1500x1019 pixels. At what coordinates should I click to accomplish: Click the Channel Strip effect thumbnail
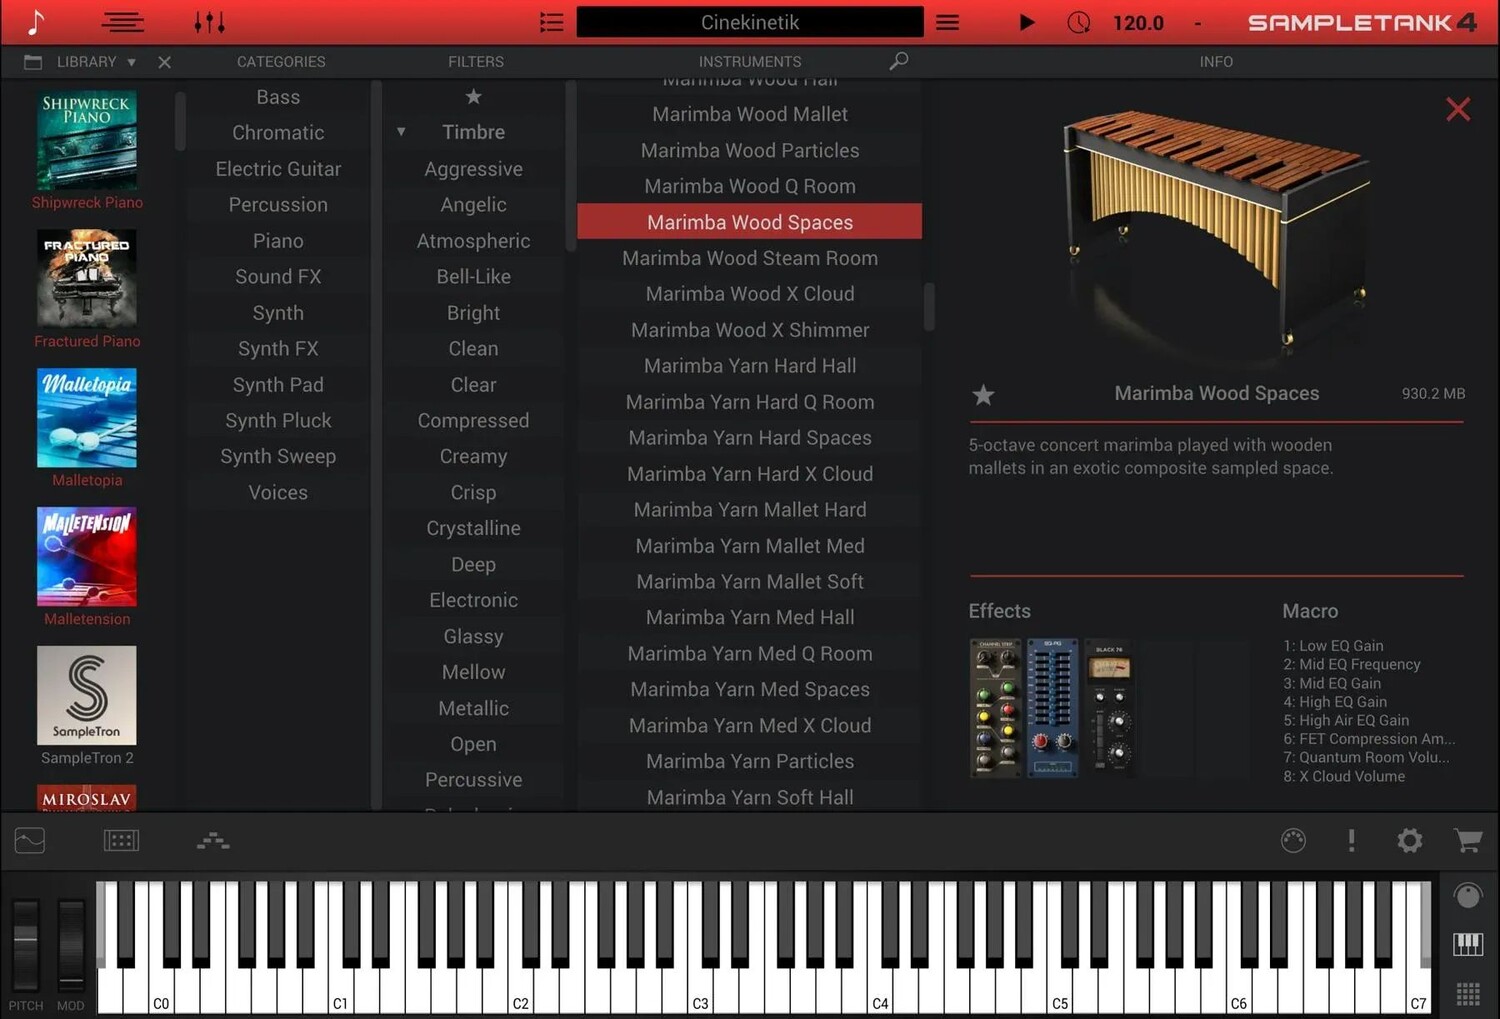[x=996, y=708]
